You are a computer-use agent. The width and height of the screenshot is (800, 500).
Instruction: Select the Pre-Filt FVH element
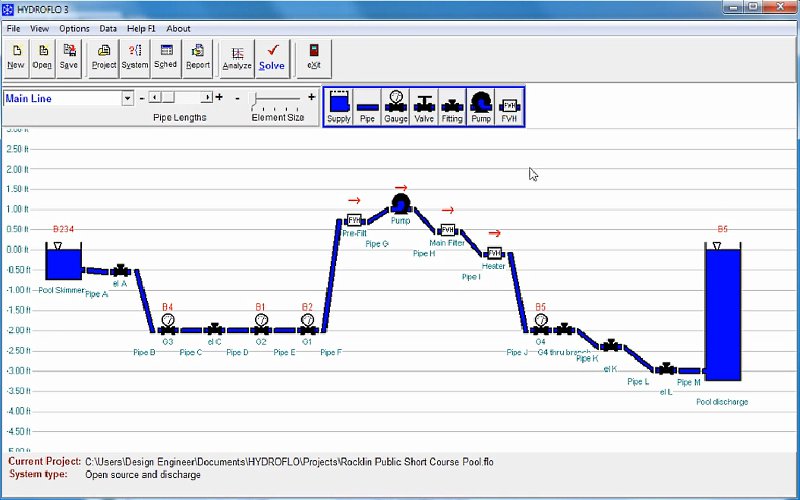(x=354, y=220)
